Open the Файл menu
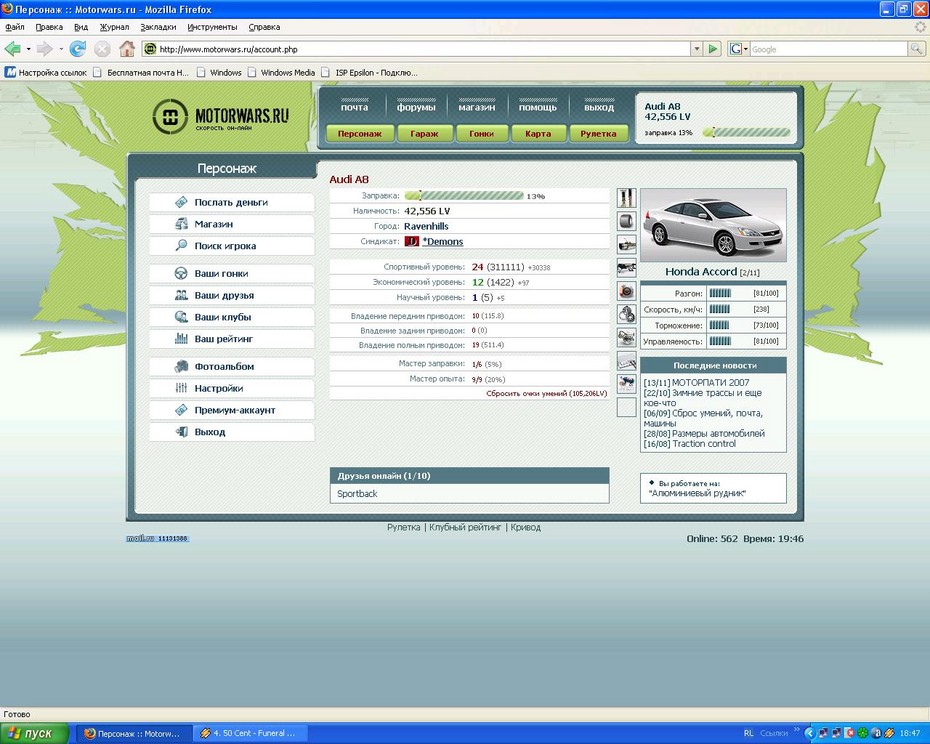930x744 pixels. [15, 27]
